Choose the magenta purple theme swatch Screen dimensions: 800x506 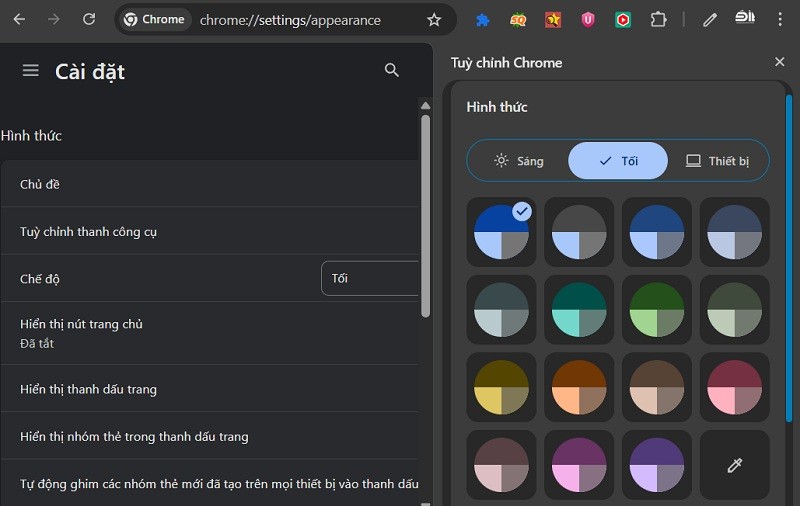click(x=579, y=465)
